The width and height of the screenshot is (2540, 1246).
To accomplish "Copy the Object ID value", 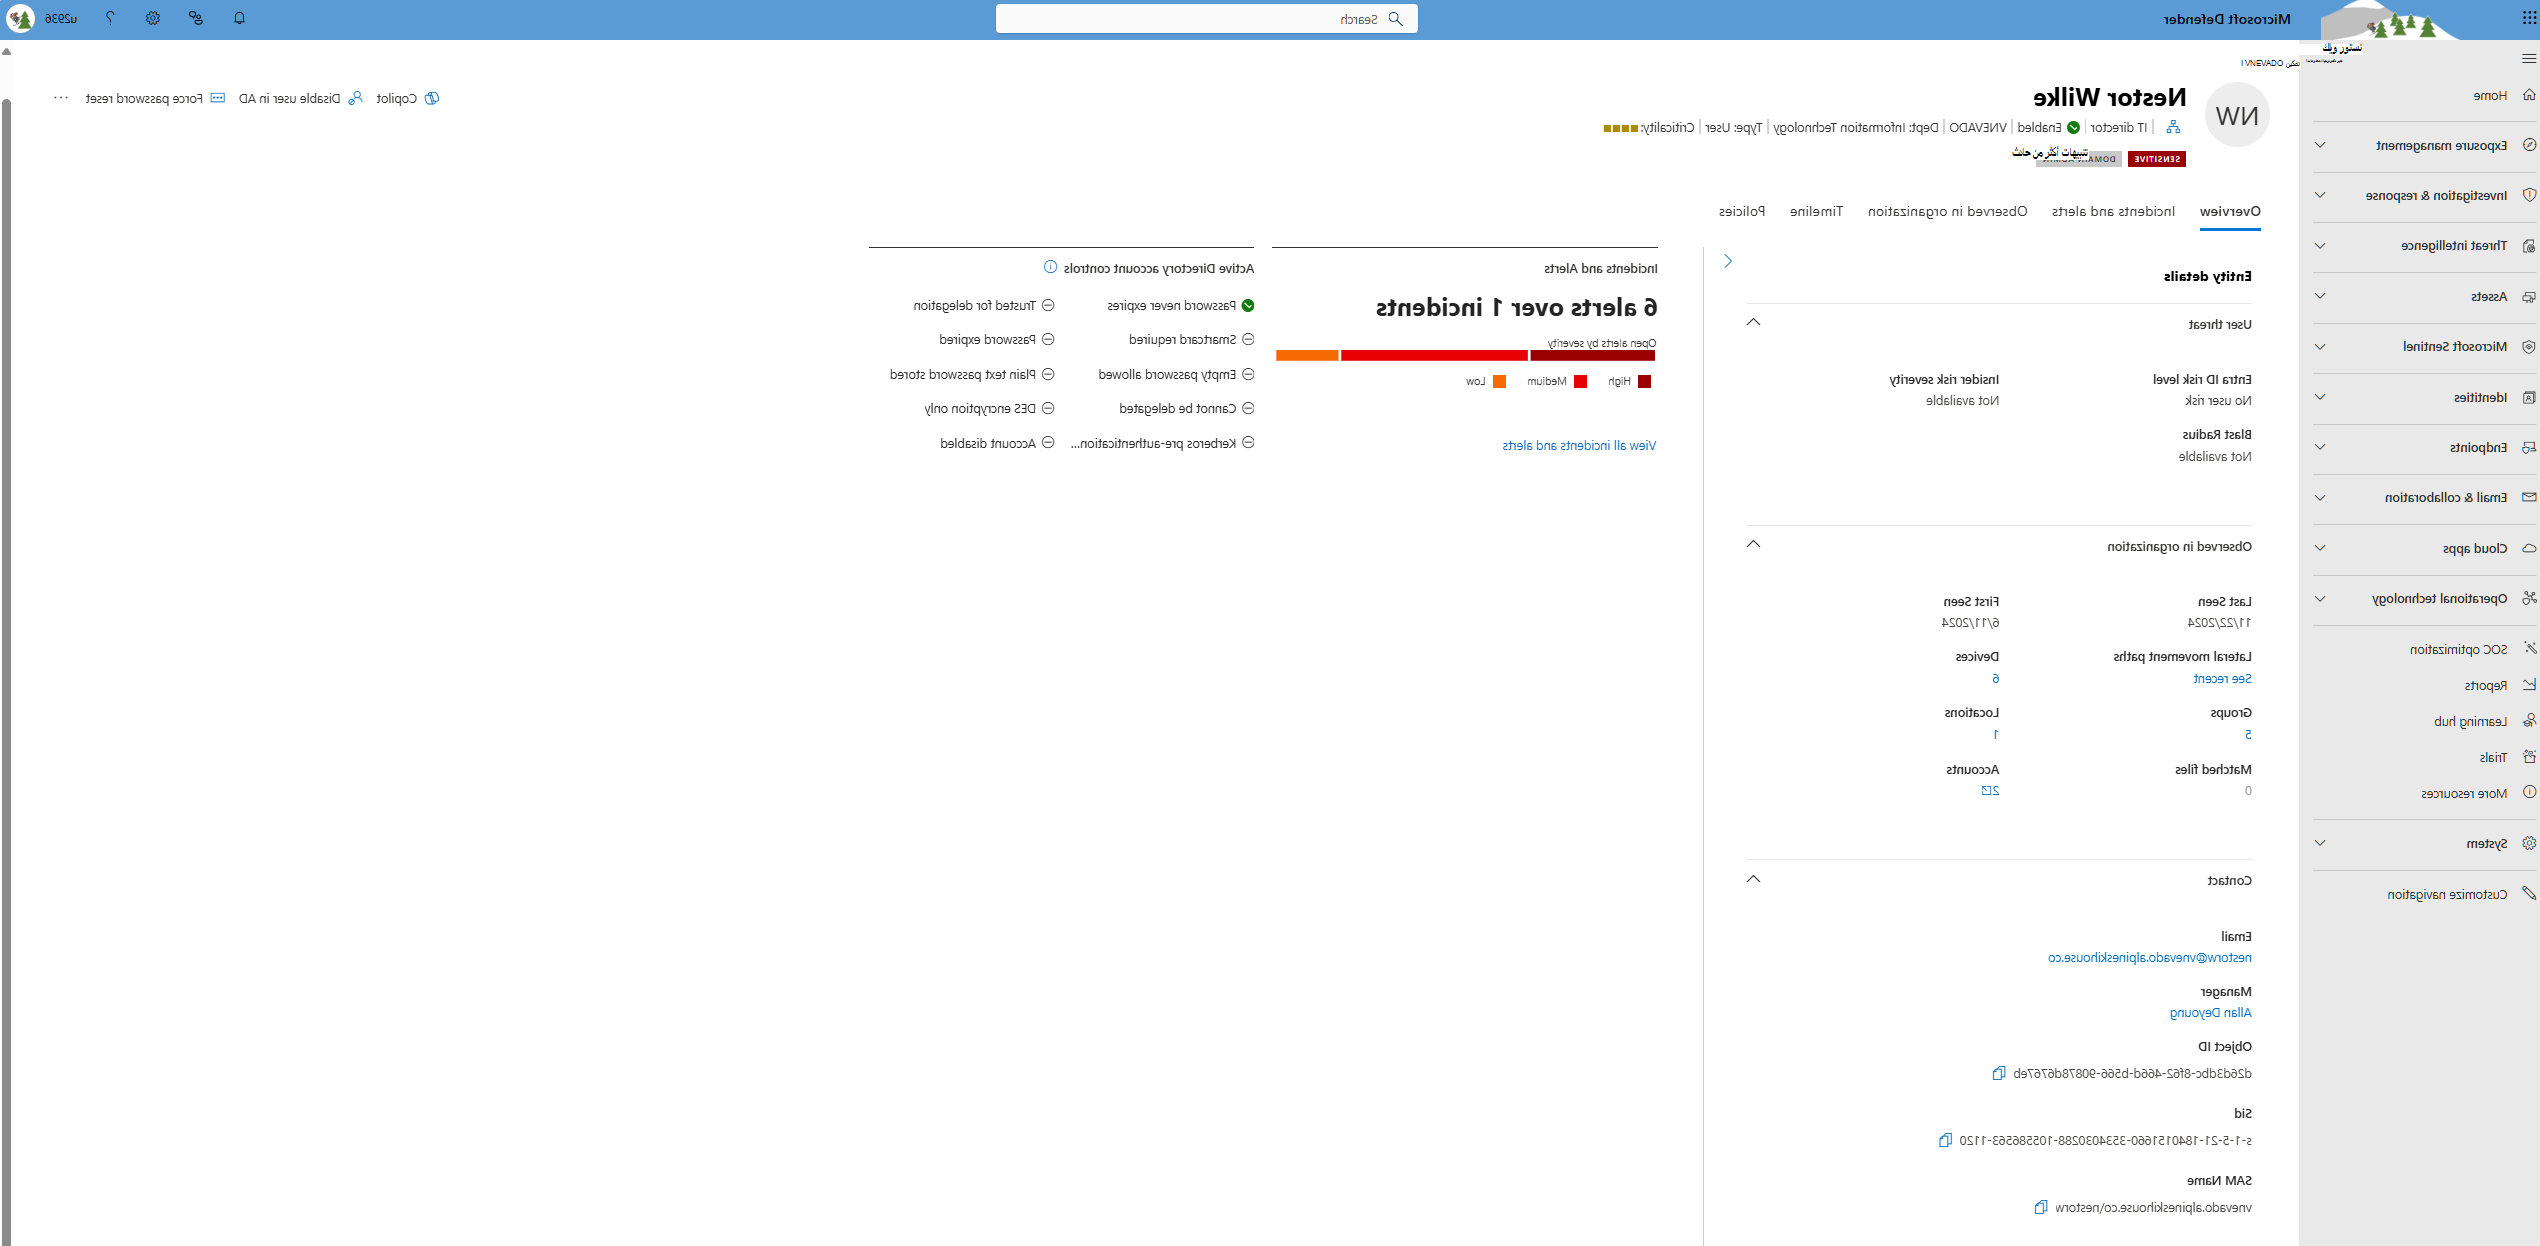I will click(1998, 1073).
